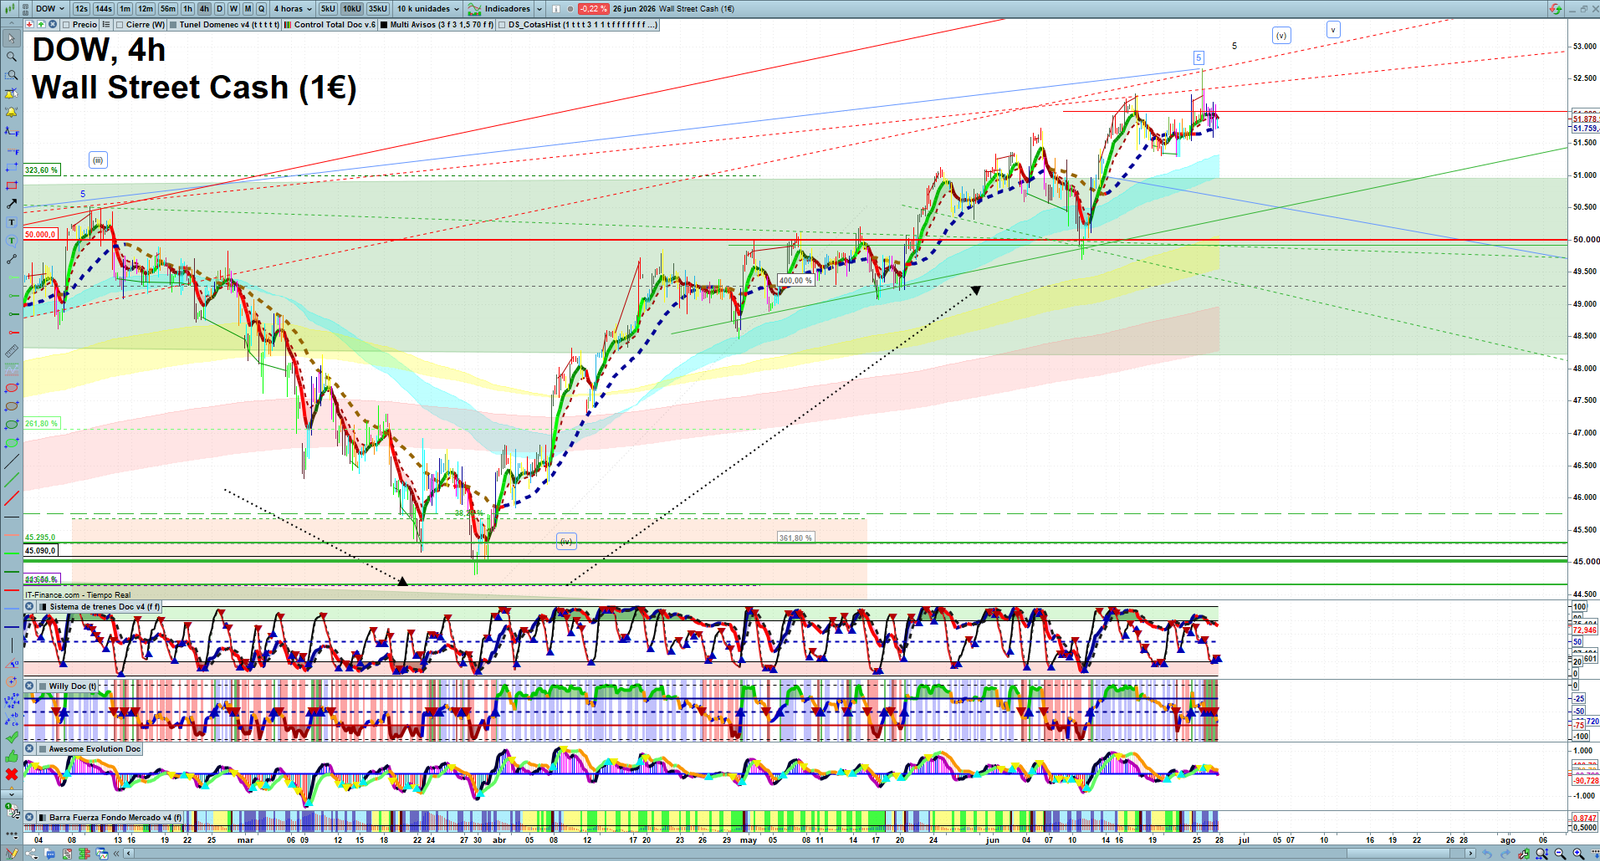Select the red rectangle drawing tool
1600x861 pixels.
pyautogui.click(x=11, y=186)
